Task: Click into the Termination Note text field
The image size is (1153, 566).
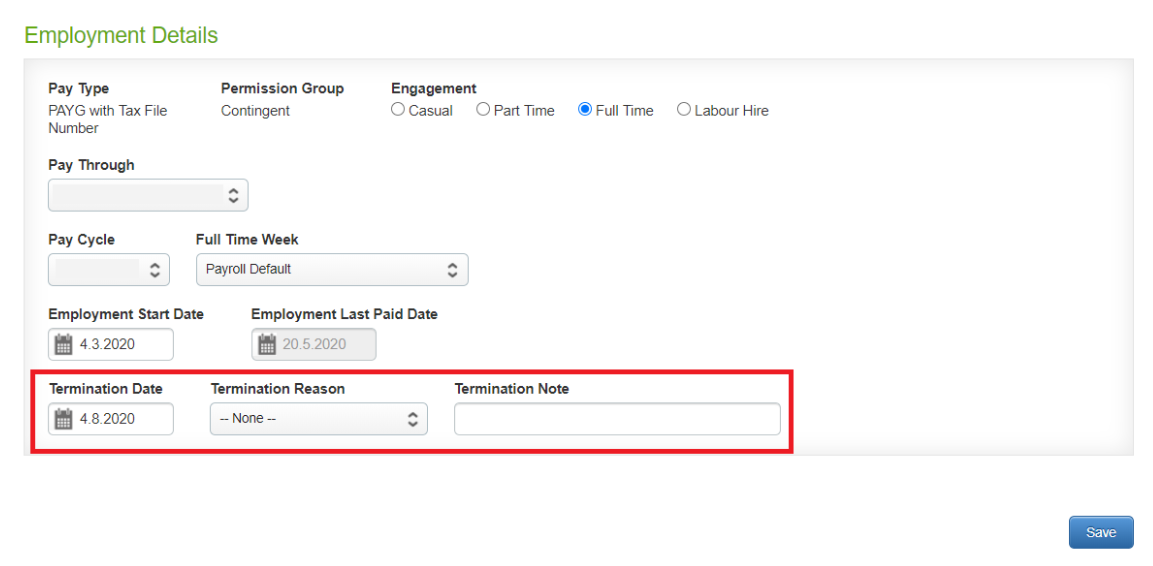Action: [617, 419]
